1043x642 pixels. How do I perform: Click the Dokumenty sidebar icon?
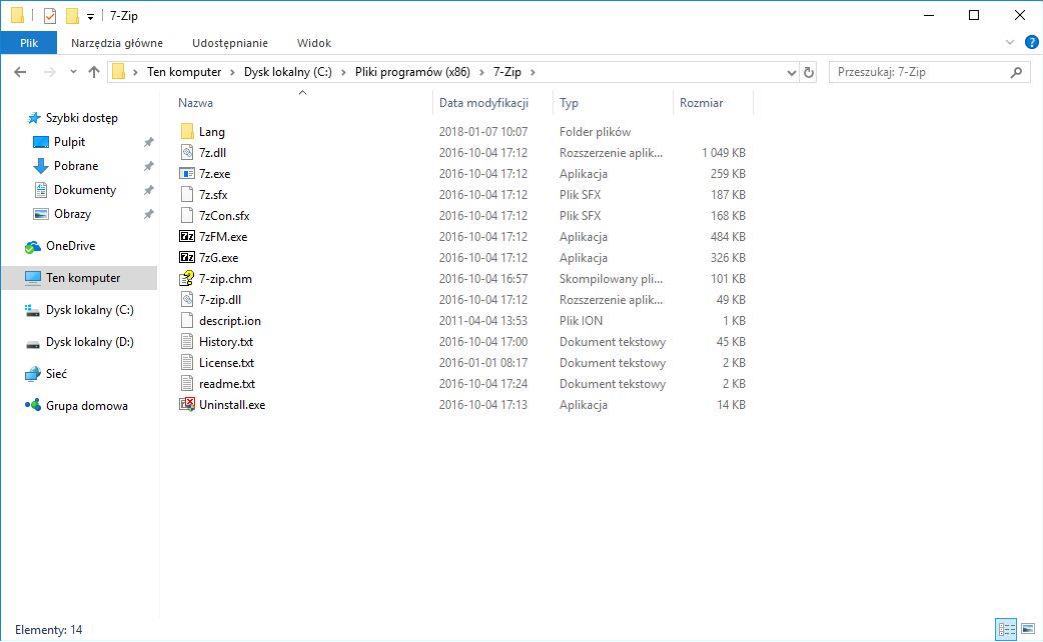click(41, 190)
